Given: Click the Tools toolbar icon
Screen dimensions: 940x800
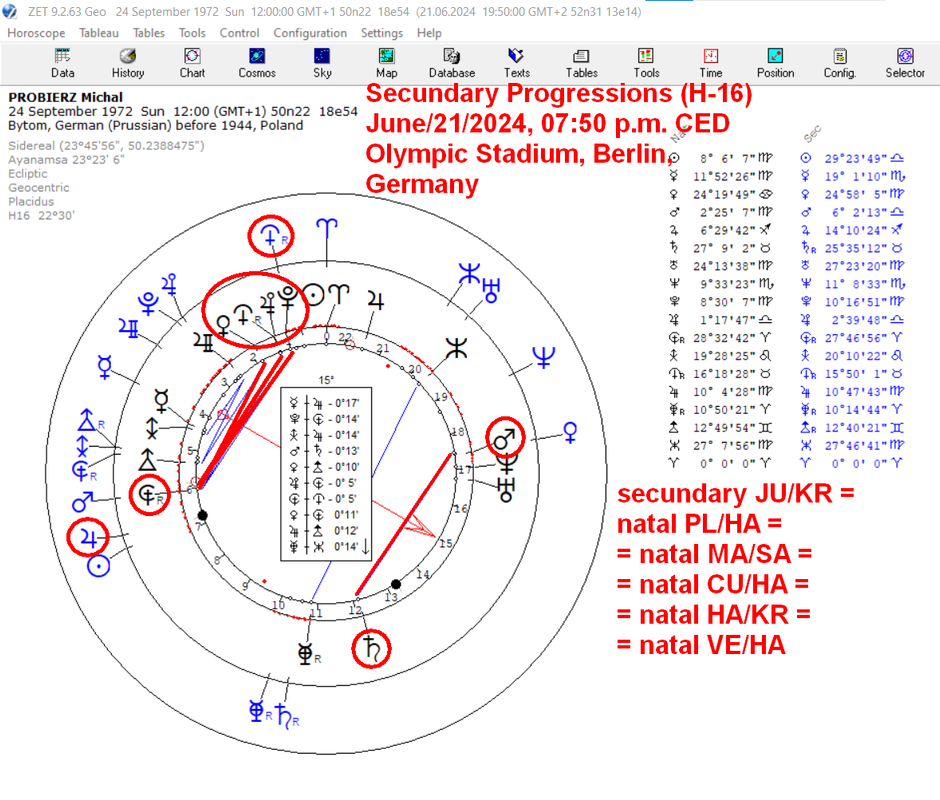Looking at the screenshot, I should pyautogui.click(x=646, y=64).
